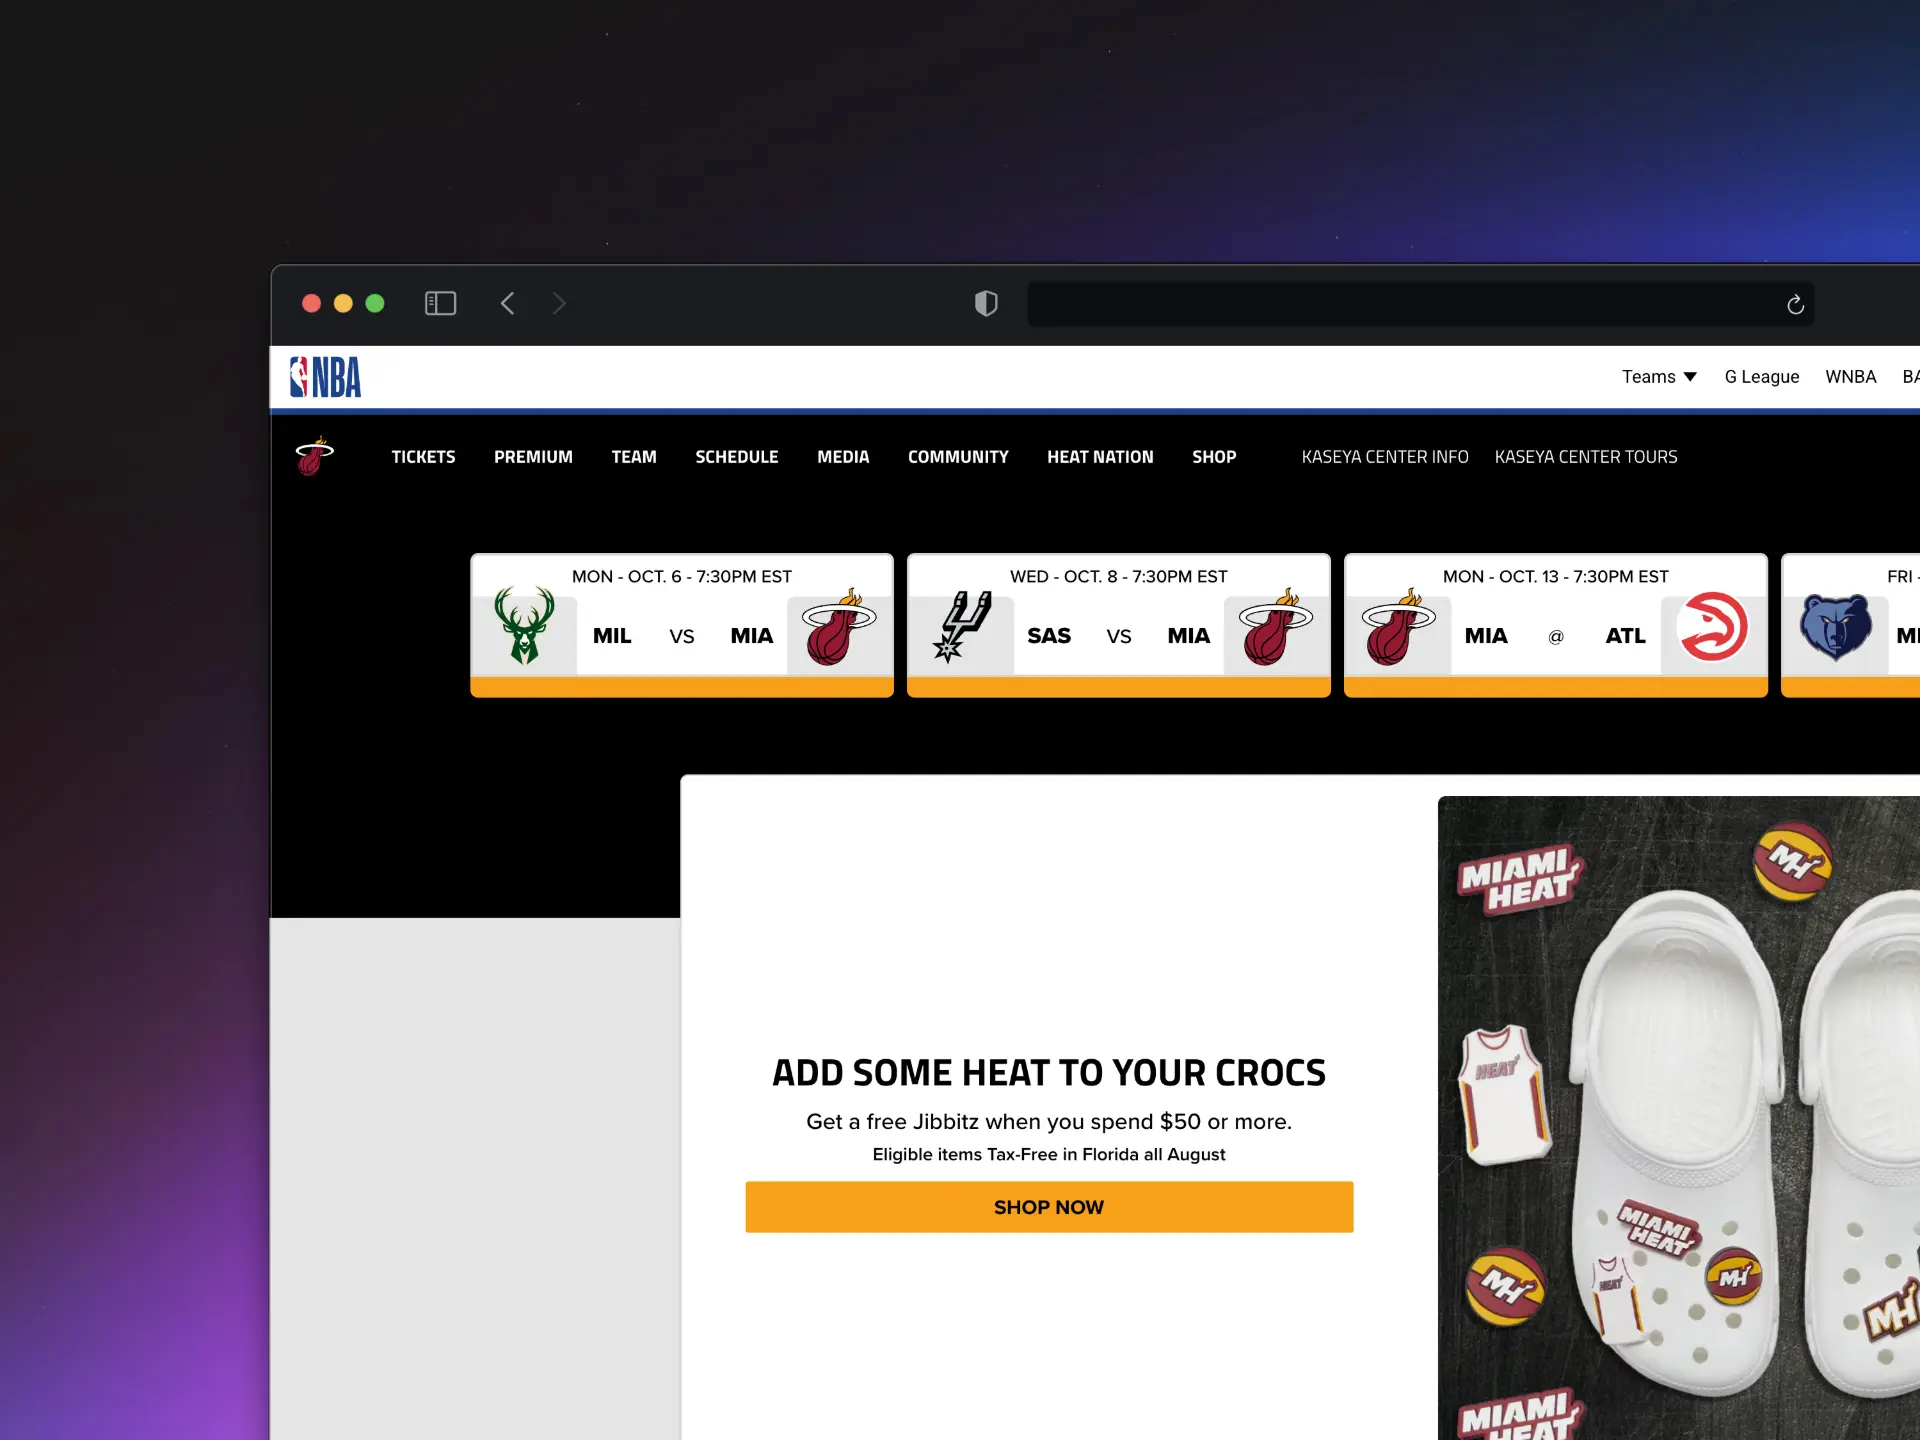The image size is (1920, 1440).
Task: Open the TICKETS menu
Action: (423, 457)
